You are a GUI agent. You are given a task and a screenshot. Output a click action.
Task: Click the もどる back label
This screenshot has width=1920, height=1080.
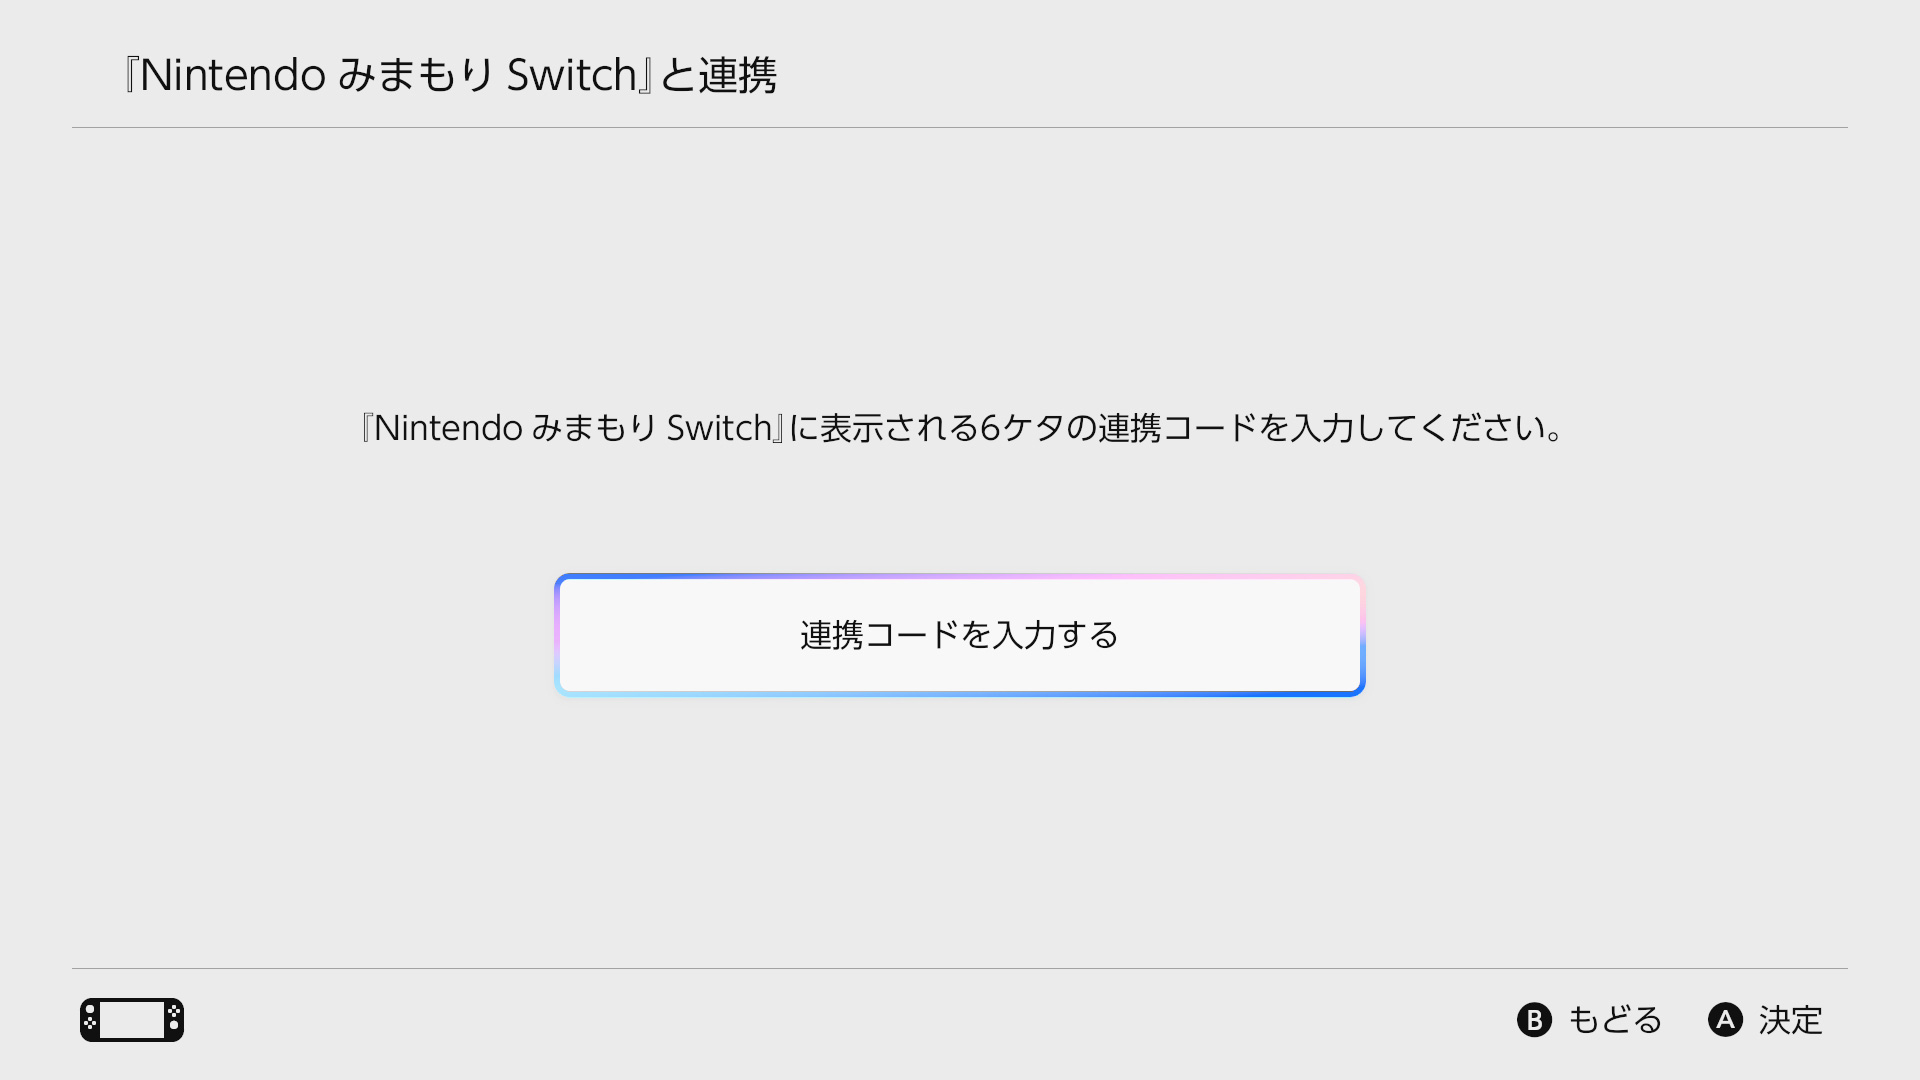[x=1615, y=1020]
